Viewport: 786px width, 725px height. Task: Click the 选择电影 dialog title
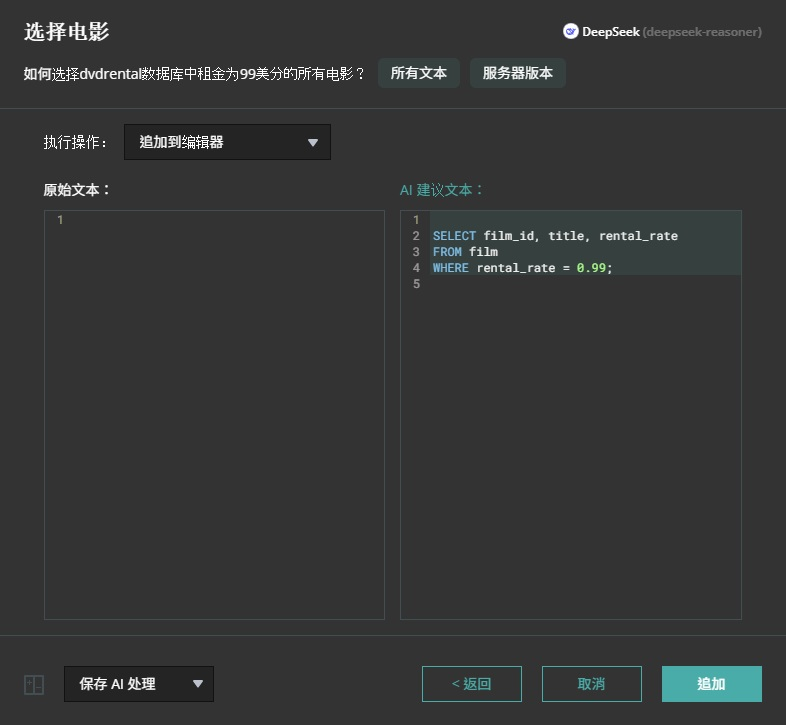point(66,32)
